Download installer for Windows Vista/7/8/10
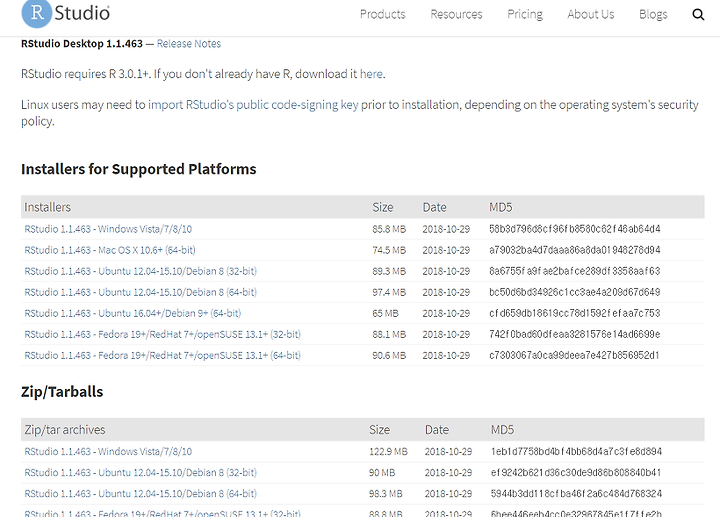 (108, 229)
